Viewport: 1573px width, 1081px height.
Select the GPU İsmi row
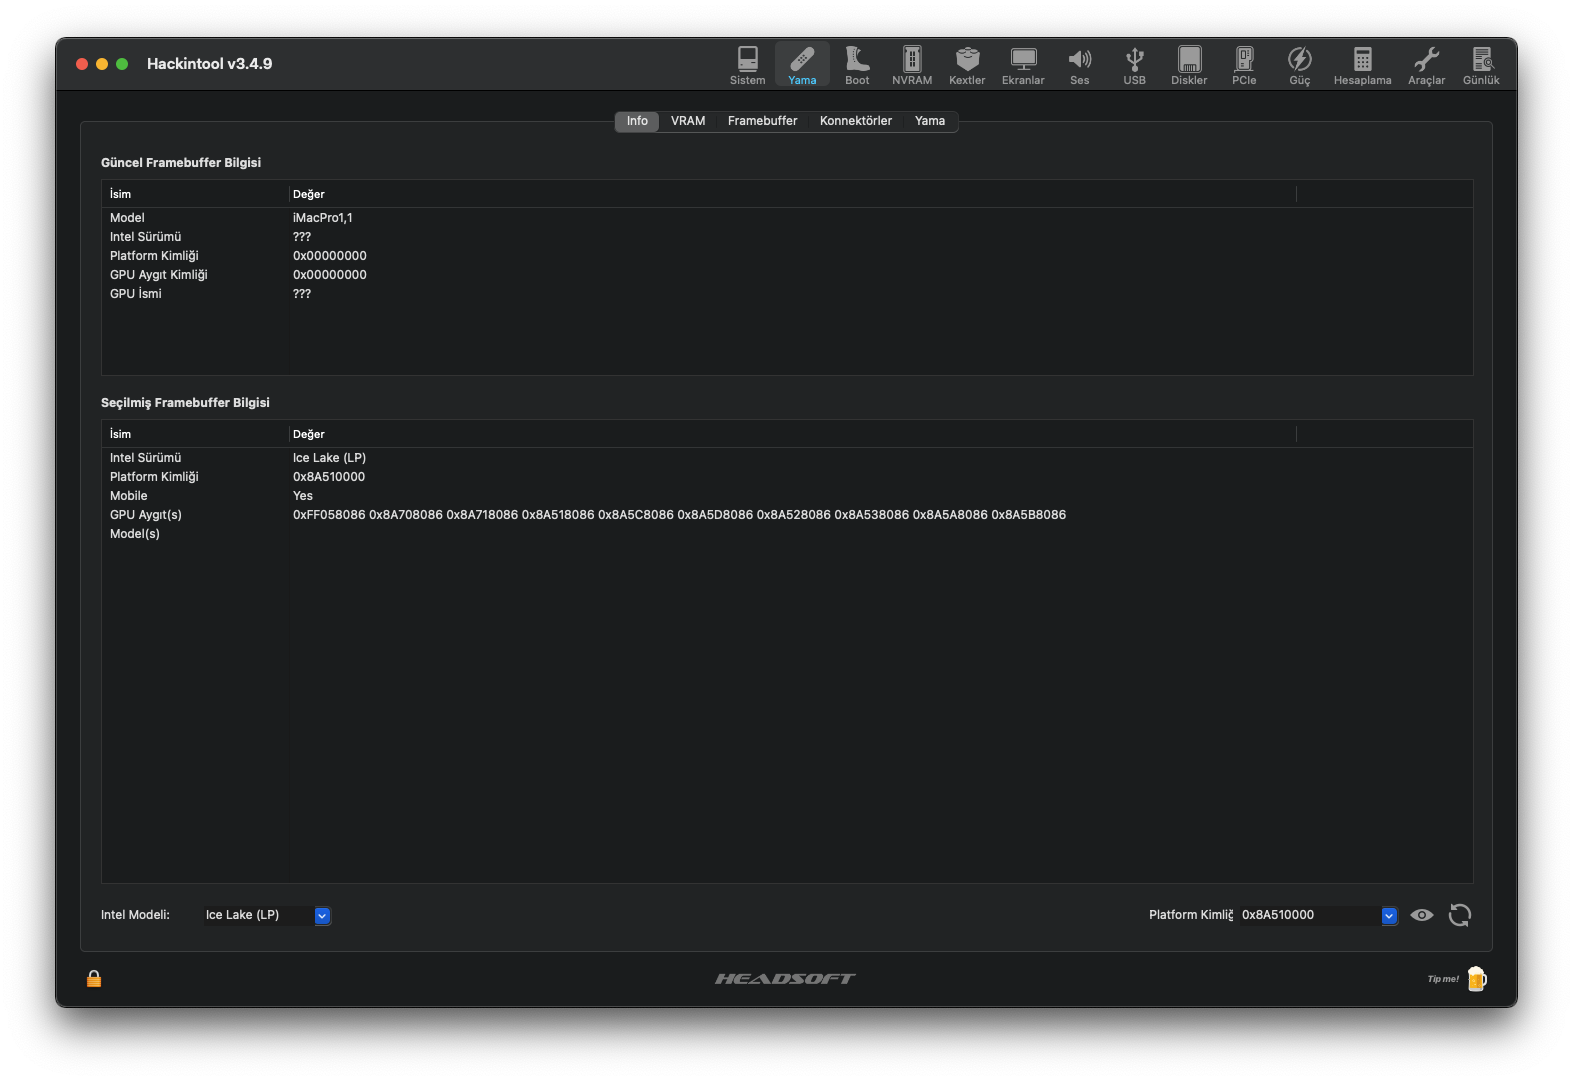[787, 294]
